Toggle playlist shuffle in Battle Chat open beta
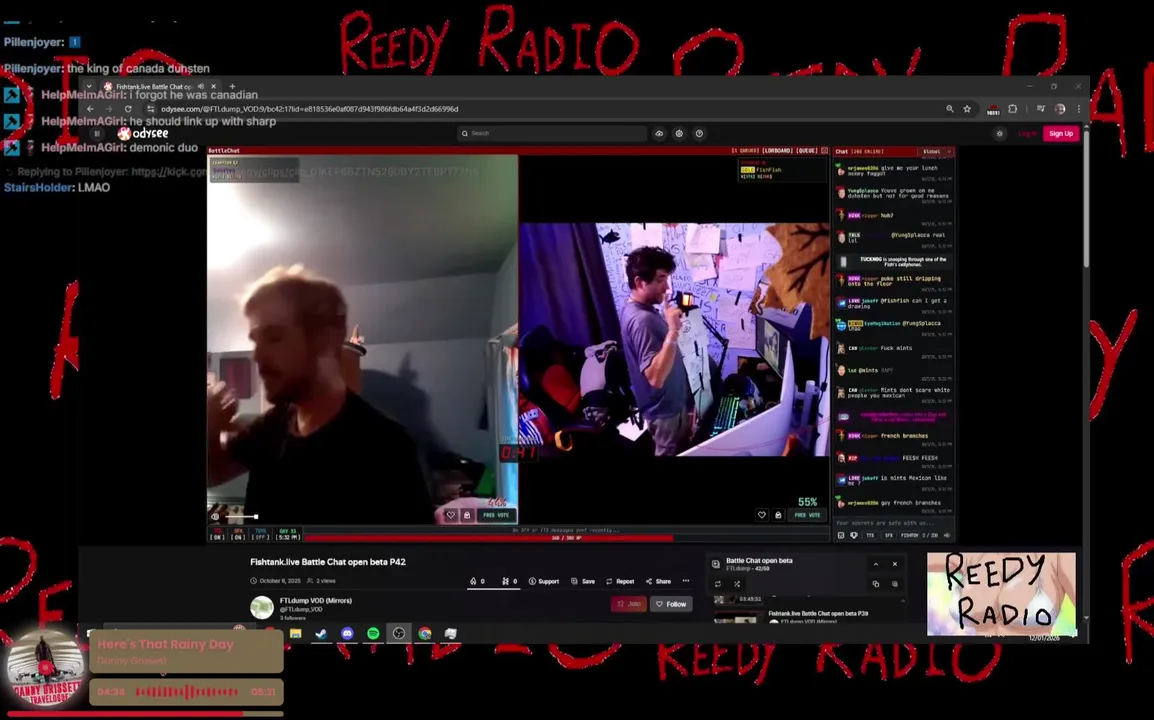The height and width of the screenshot is (720, 1154). click(737, 584)
